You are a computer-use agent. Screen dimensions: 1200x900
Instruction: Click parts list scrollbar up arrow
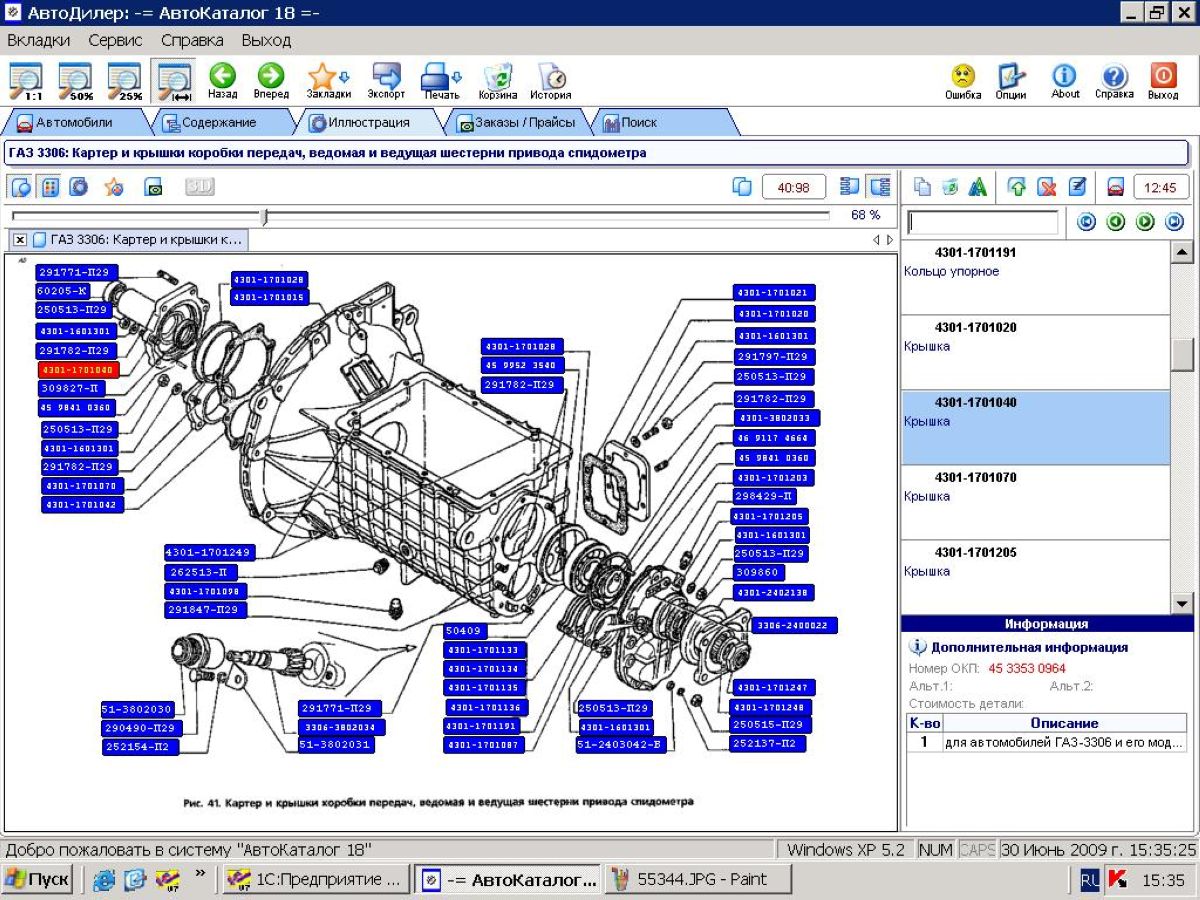point(1182,252)
